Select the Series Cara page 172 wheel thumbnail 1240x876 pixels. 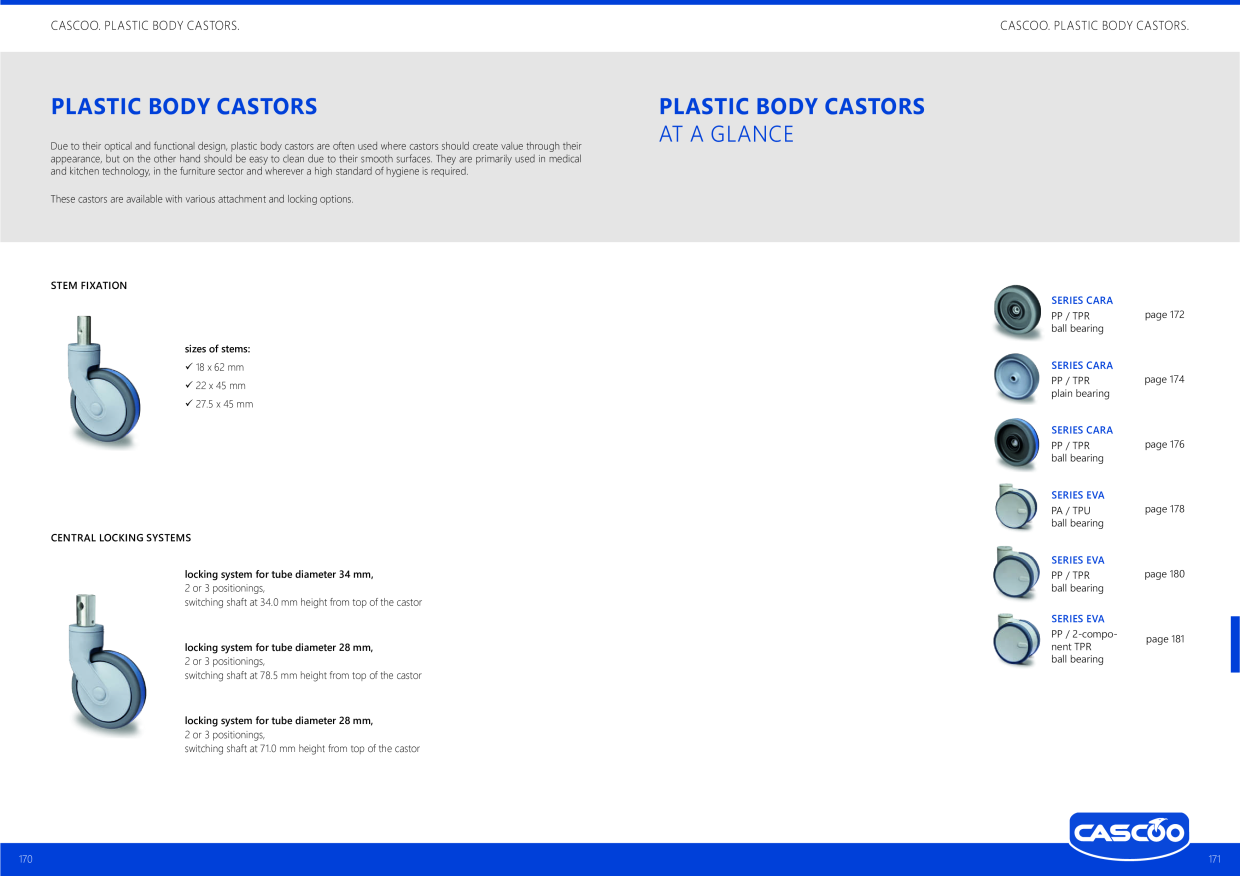point(1017,312)
